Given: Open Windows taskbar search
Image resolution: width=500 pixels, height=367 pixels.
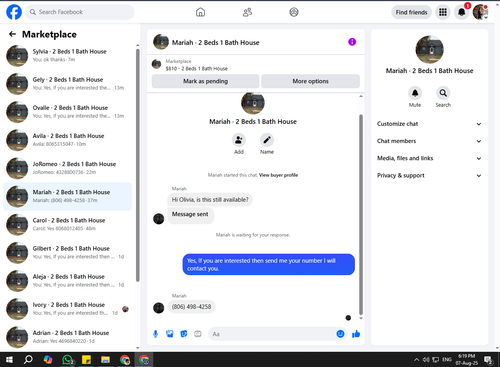Looking at the screenshot, I should coord(28,360).
